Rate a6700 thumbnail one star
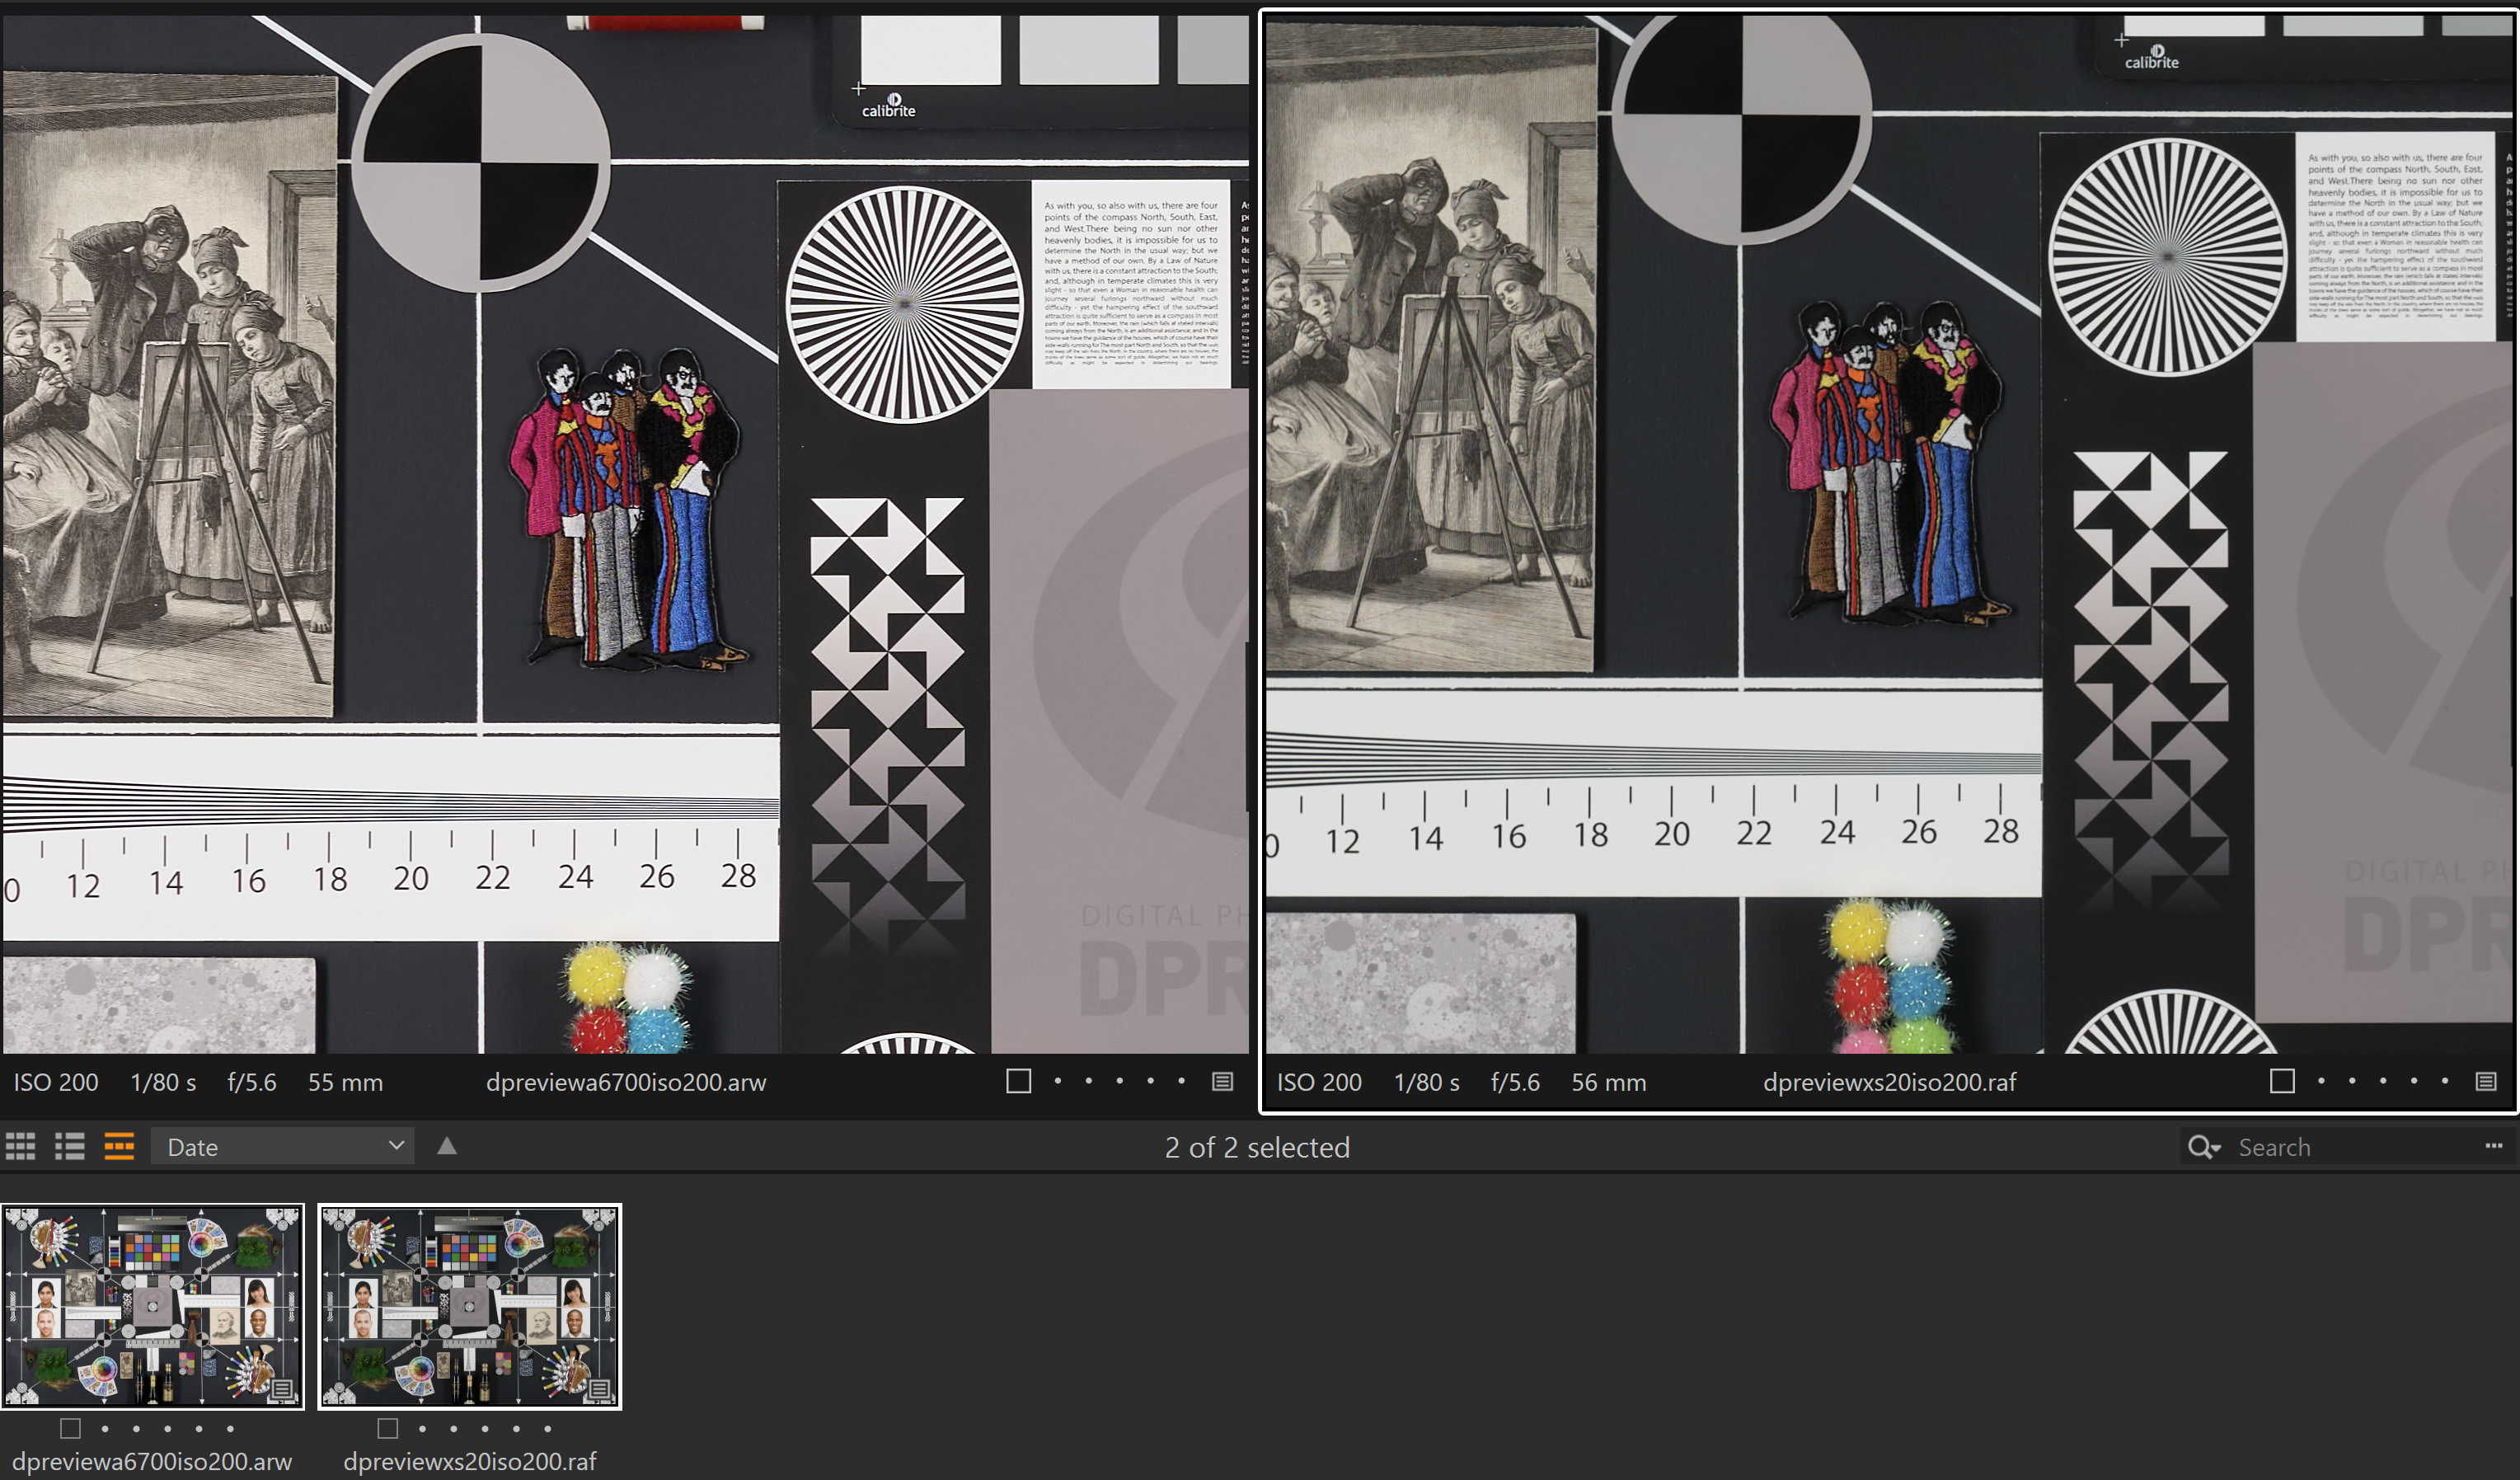The width and height of the screenshot is (2520, 1480). click(105, 1428)
